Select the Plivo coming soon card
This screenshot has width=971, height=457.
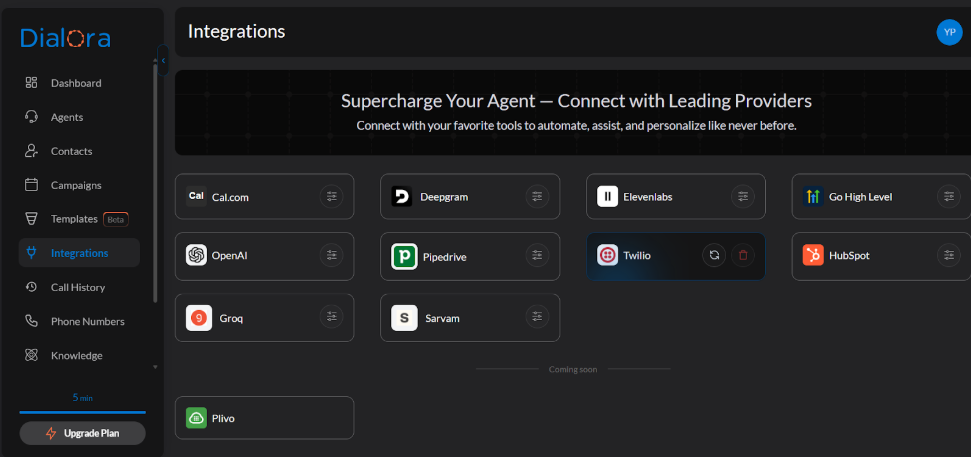264,417
